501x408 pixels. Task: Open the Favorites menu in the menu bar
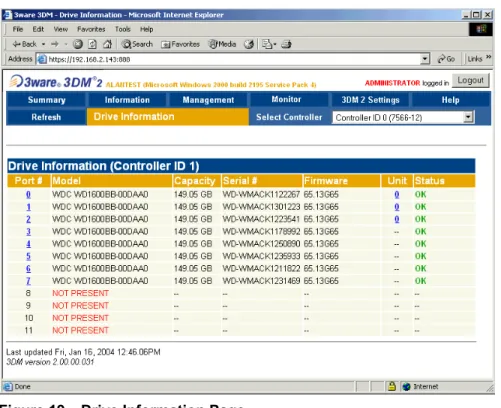click(x=91, y=29)
